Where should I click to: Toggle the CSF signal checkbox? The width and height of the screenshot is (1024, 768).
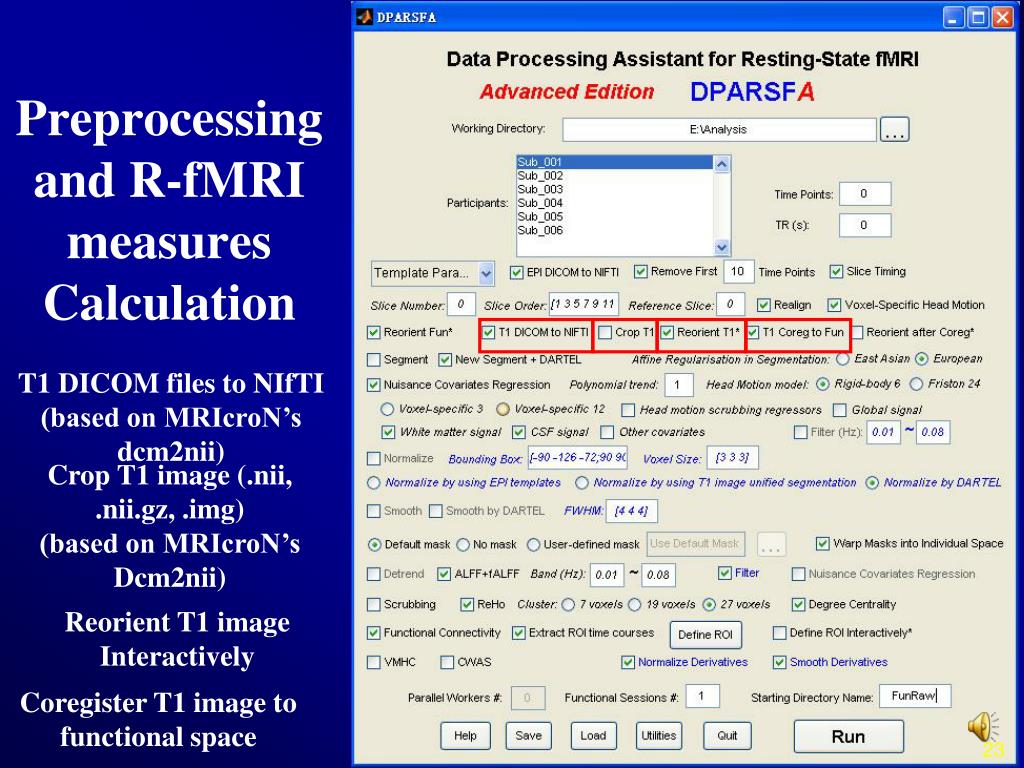coord(519,432)
